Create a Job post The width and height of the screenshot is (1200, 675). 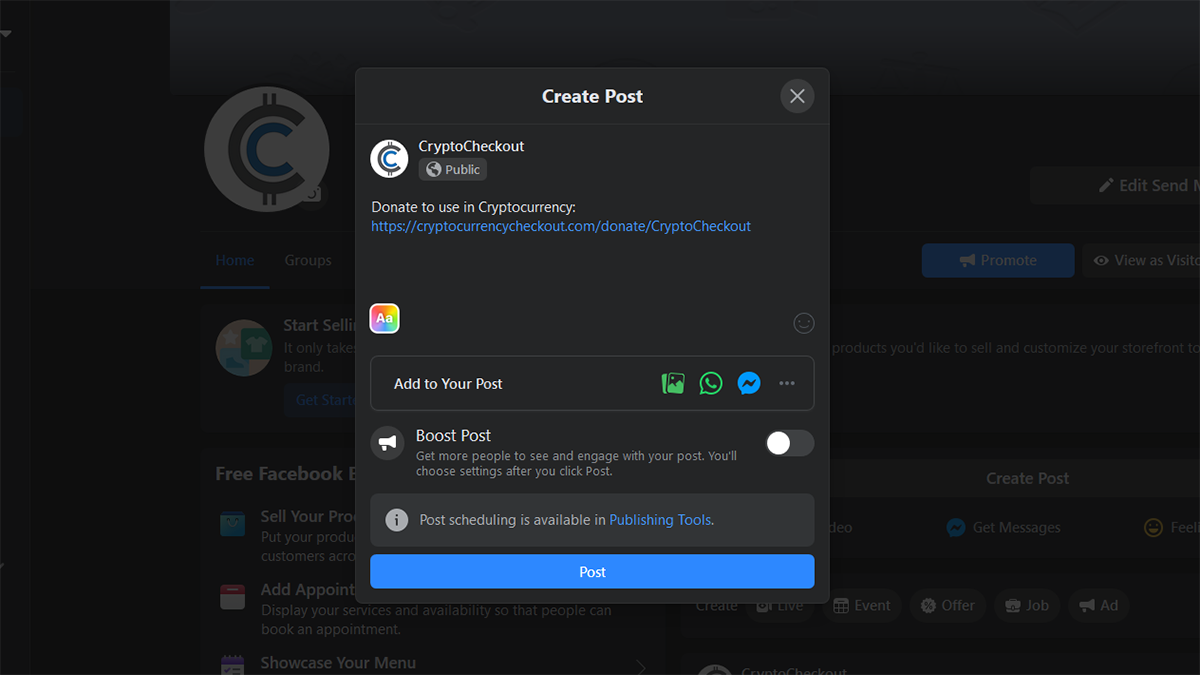click(x=1027, y=605)
